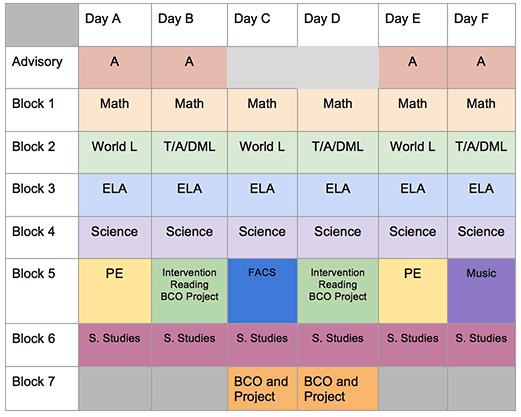Click the Block 5 row label
This screenshot has width=521, height=417.
[x=42, y=291]
